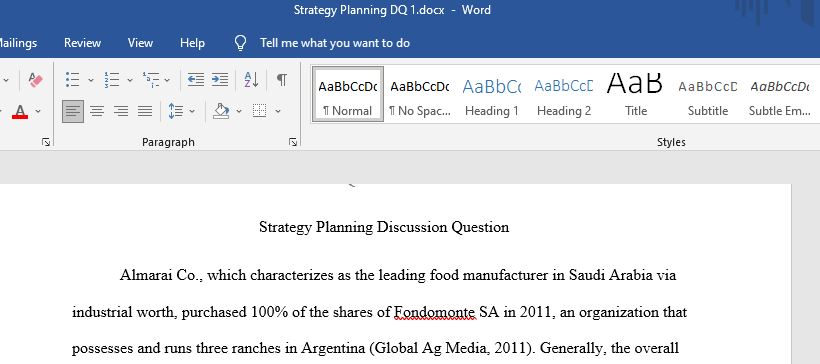Click the Clear All Formatting eraser icon
This screenshot has height=364, width=820.
point(35,79)
